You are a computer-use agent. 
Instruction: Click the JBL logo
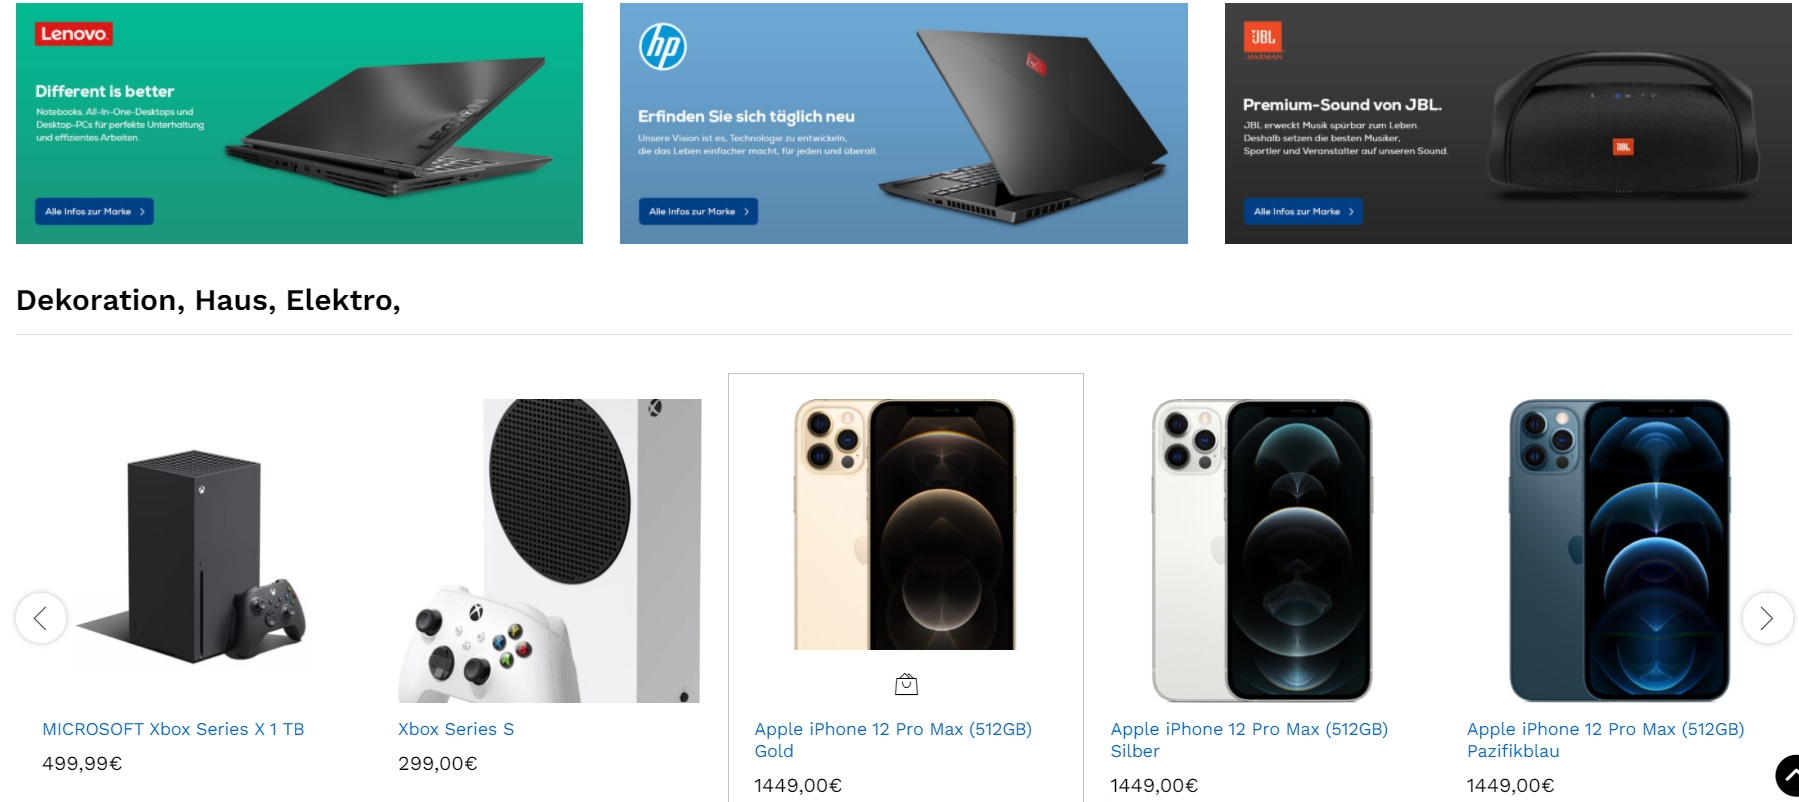[1263, 37]
